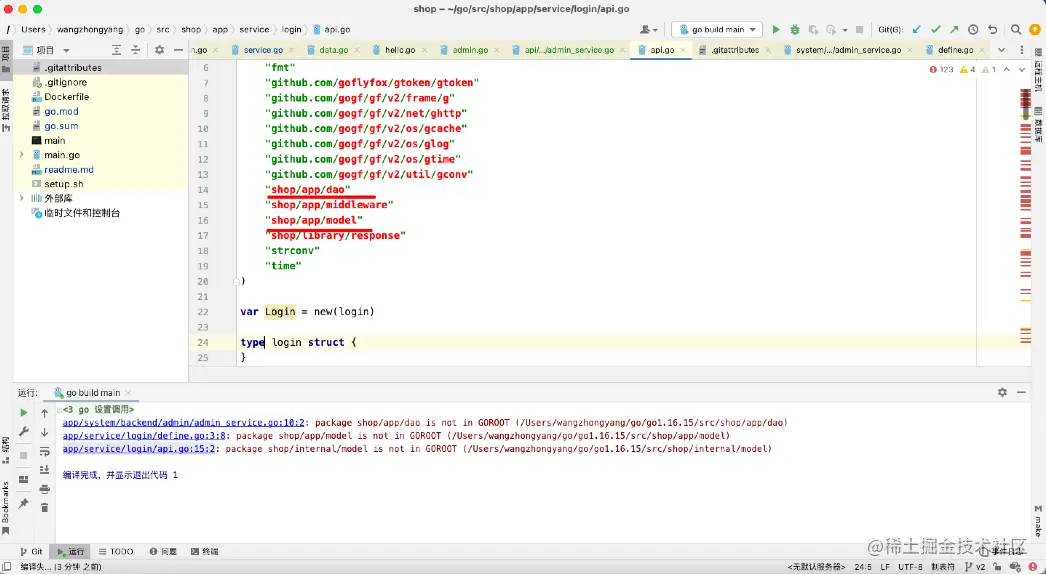Restore layout icon in Run panel
The image size is (1046, 575).
click(23, 480)
